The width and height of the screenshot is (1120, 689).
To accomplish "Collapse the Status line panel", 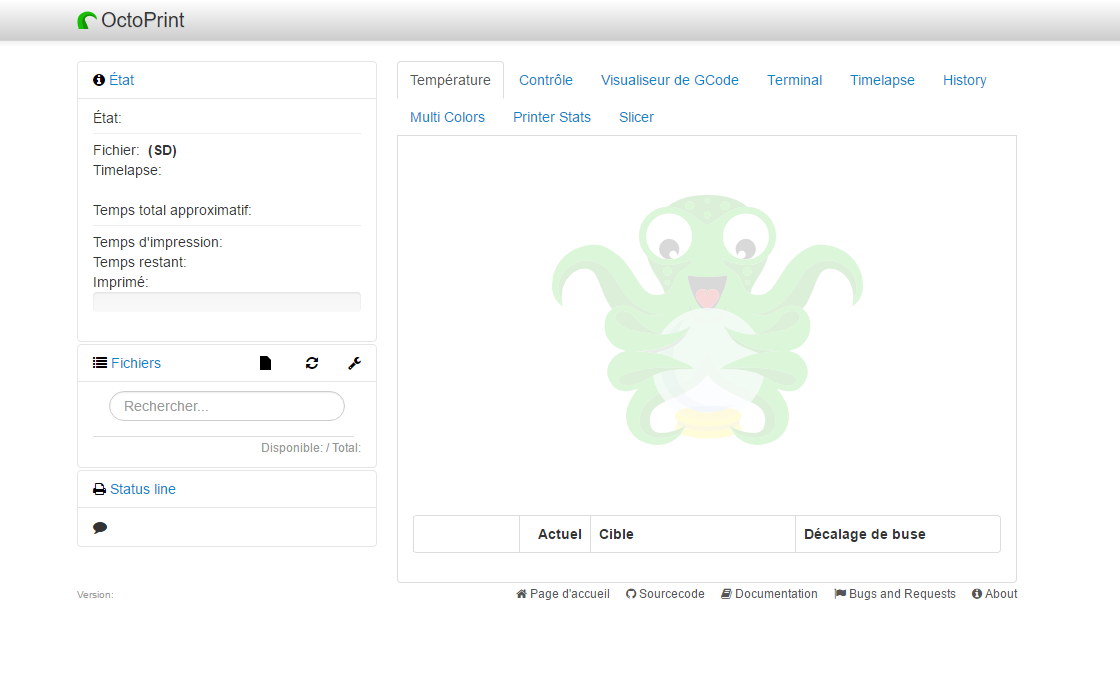I will [143, 489].
